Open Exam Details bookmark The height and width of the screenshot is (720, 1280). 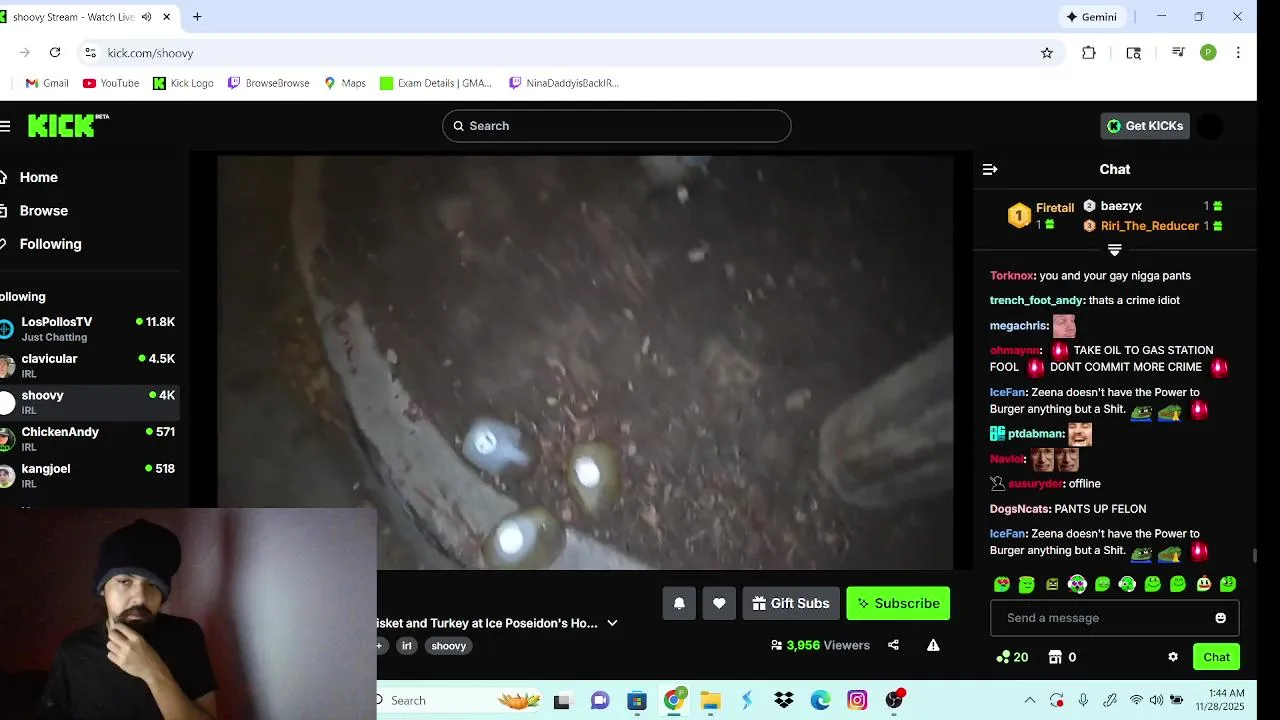coord(435,83)
